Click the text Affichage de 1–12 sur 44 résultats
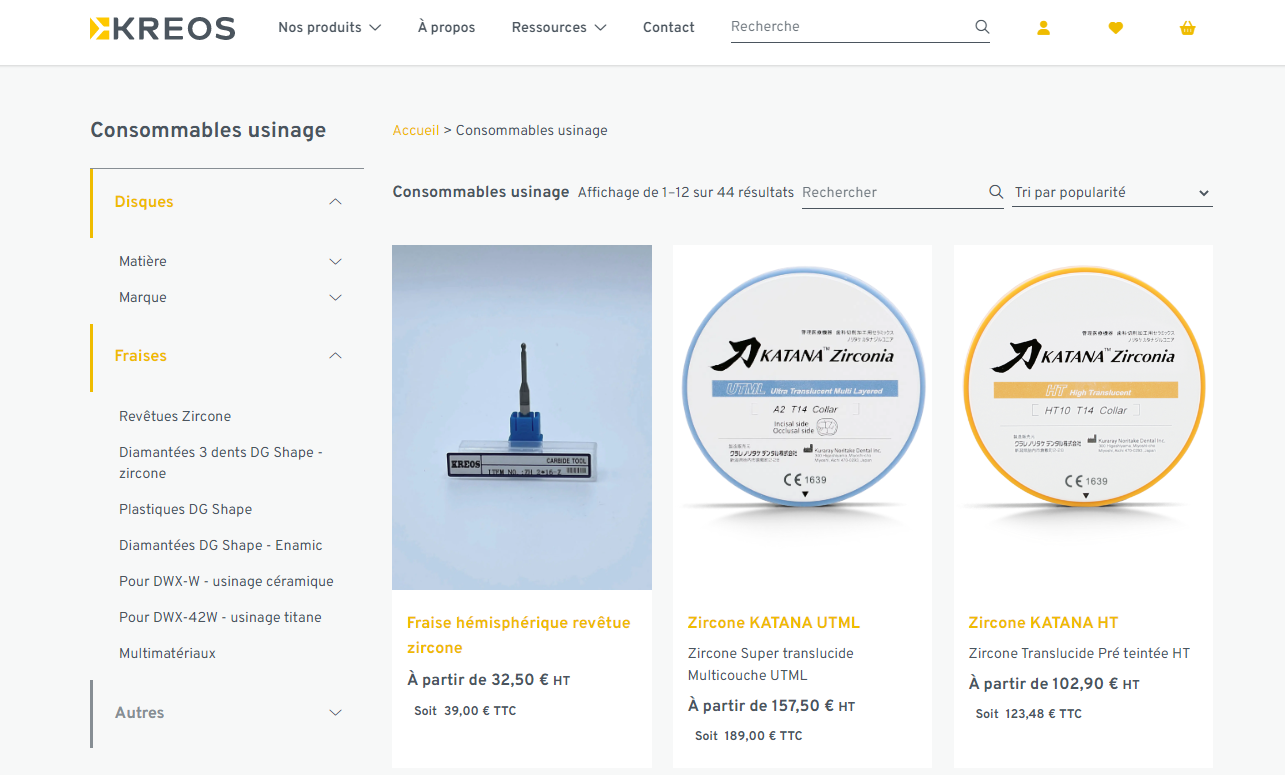Viewport: 1285px width, 775px height. click(686, 192)
